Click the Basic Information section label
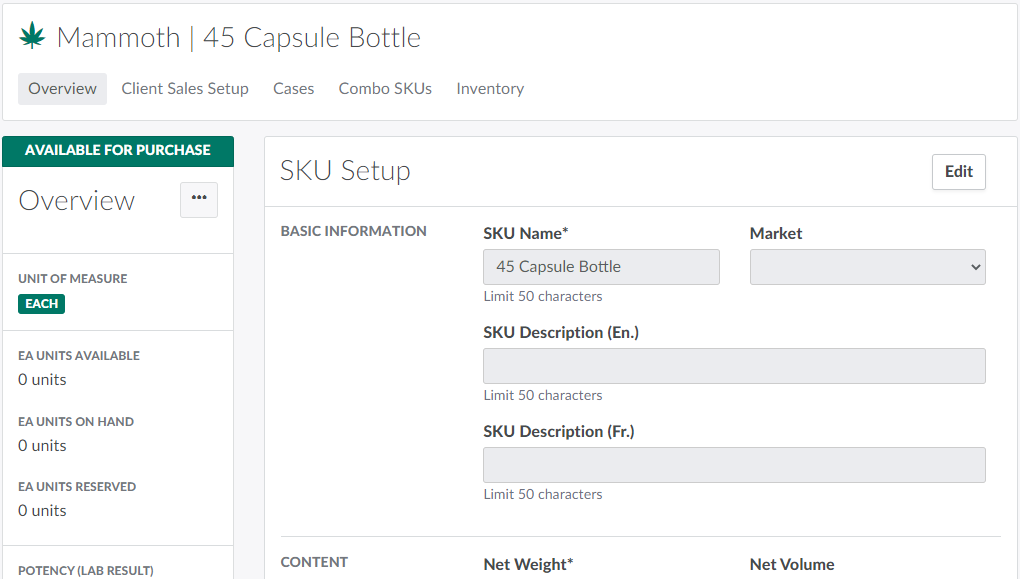Screen dimensions: 1020x579 [x=353, y=231]
